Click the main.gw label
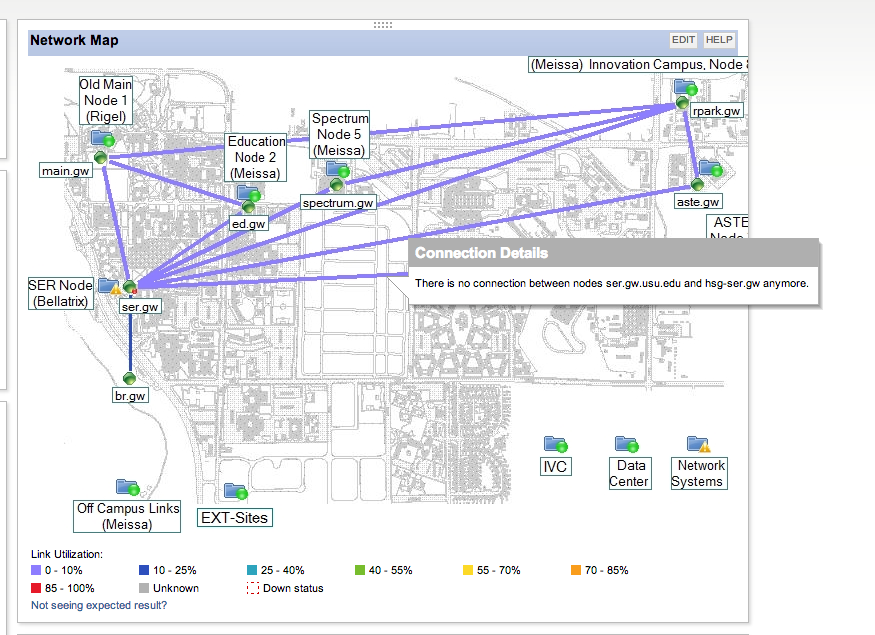The width and height of the screenshot is (875, 635). [65, 171]
